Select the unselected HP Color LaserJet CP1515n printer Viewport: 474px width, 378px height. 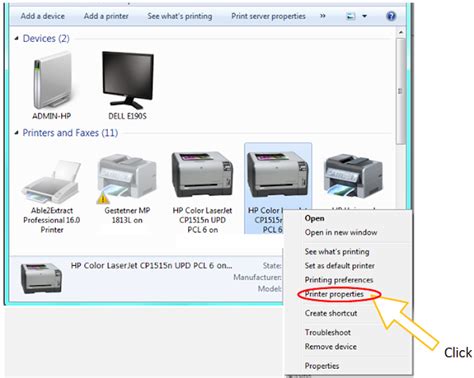click(202, 174)
